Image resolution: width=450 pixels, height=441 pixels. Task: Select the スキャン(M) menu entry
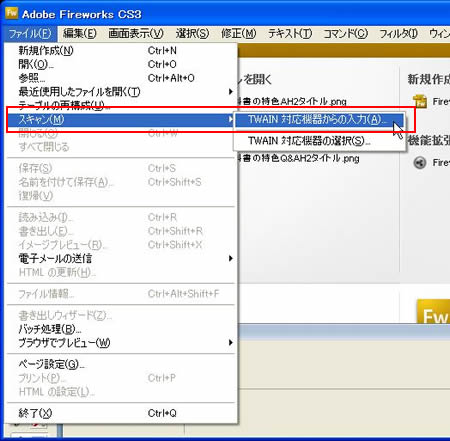tap(121, 119)
